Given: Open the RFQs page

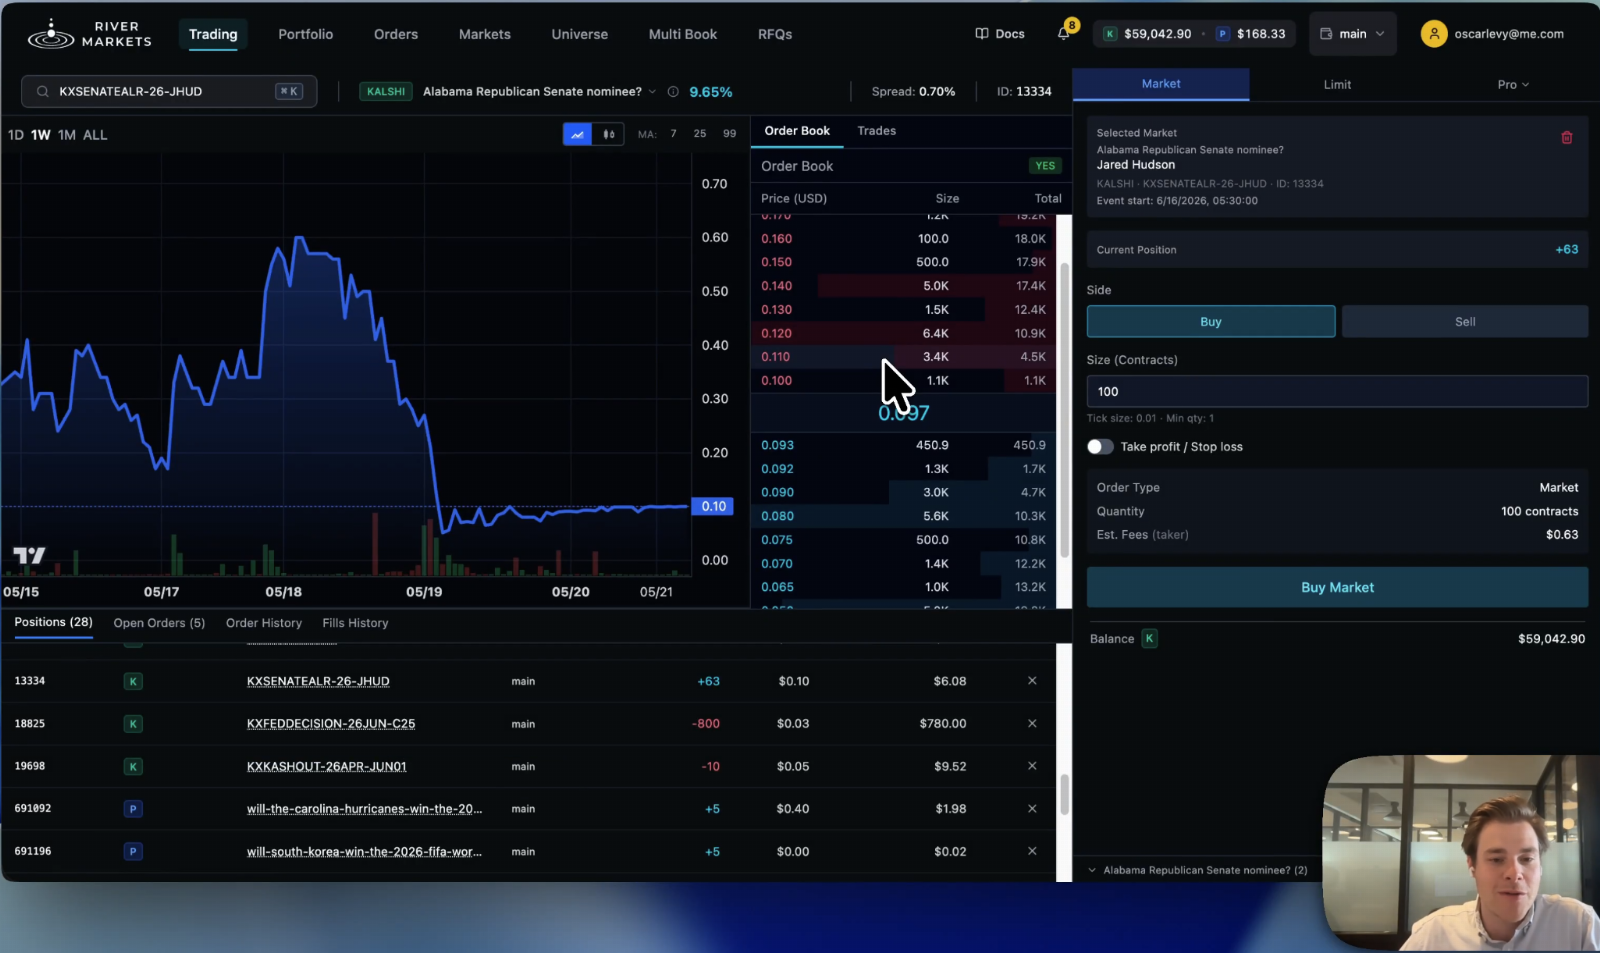Looking at the screenshot, I should tap(775, 34).
